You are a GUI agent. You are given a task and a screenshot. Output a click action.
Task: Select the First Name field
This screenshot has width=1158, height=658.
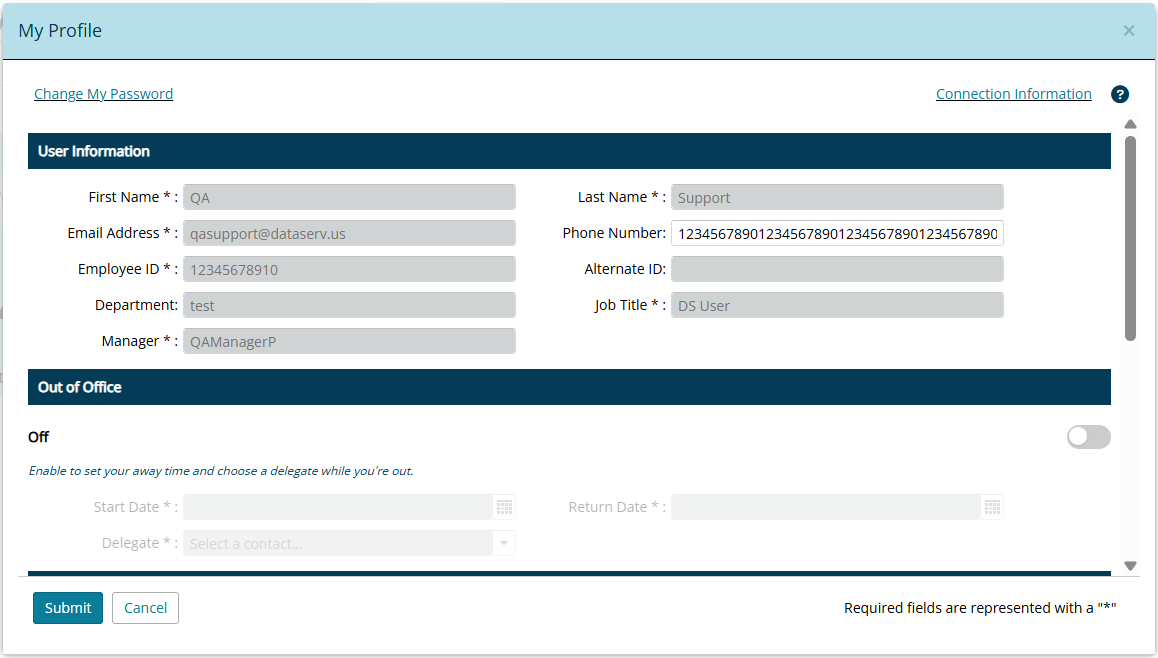point(349,197)
